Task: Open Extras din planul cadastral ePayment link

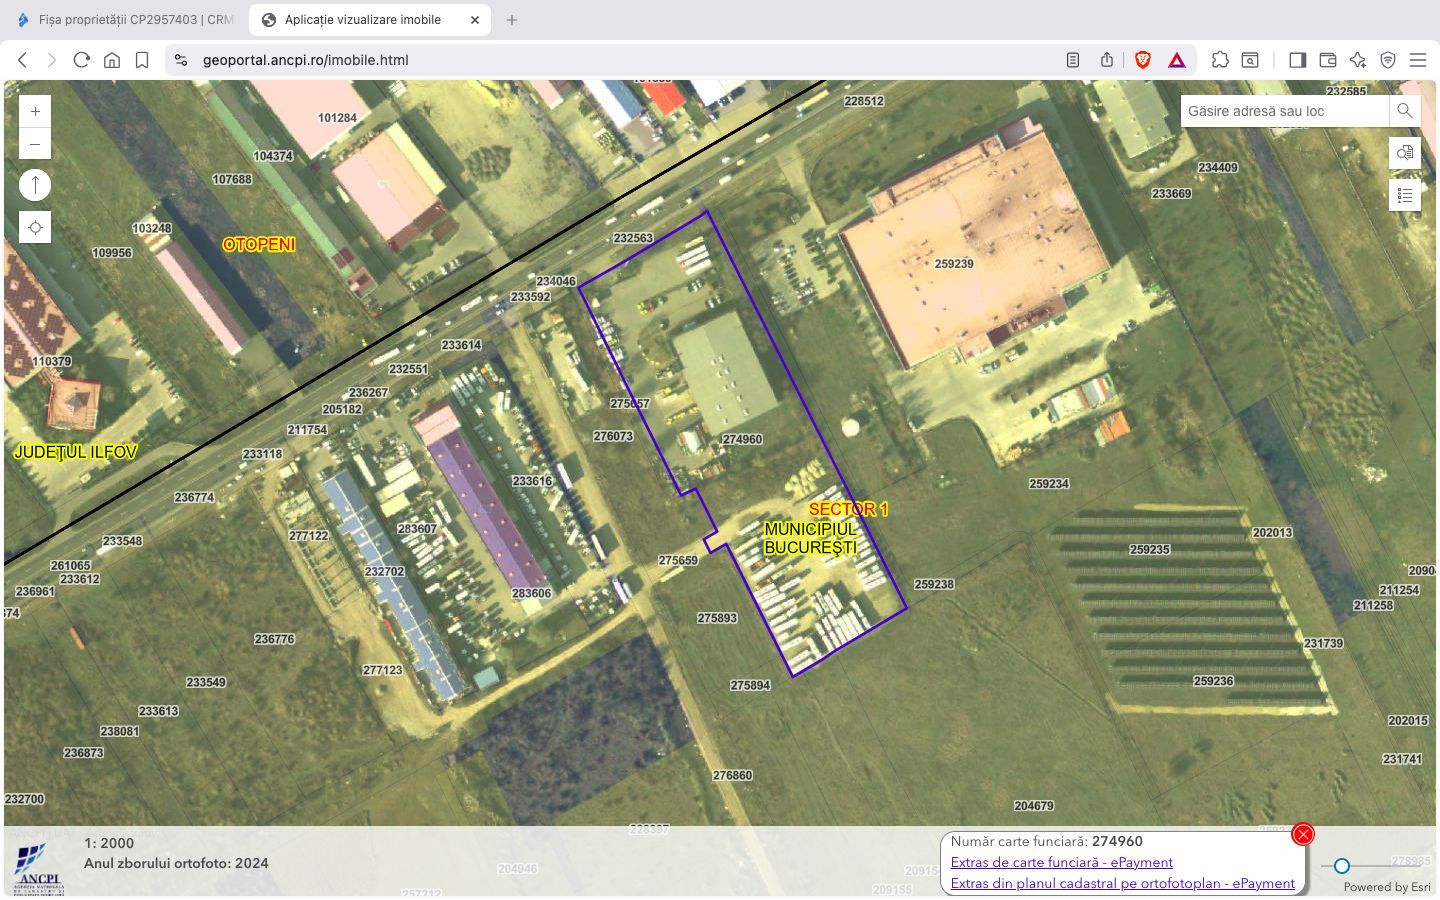Action: (1122, 883)
